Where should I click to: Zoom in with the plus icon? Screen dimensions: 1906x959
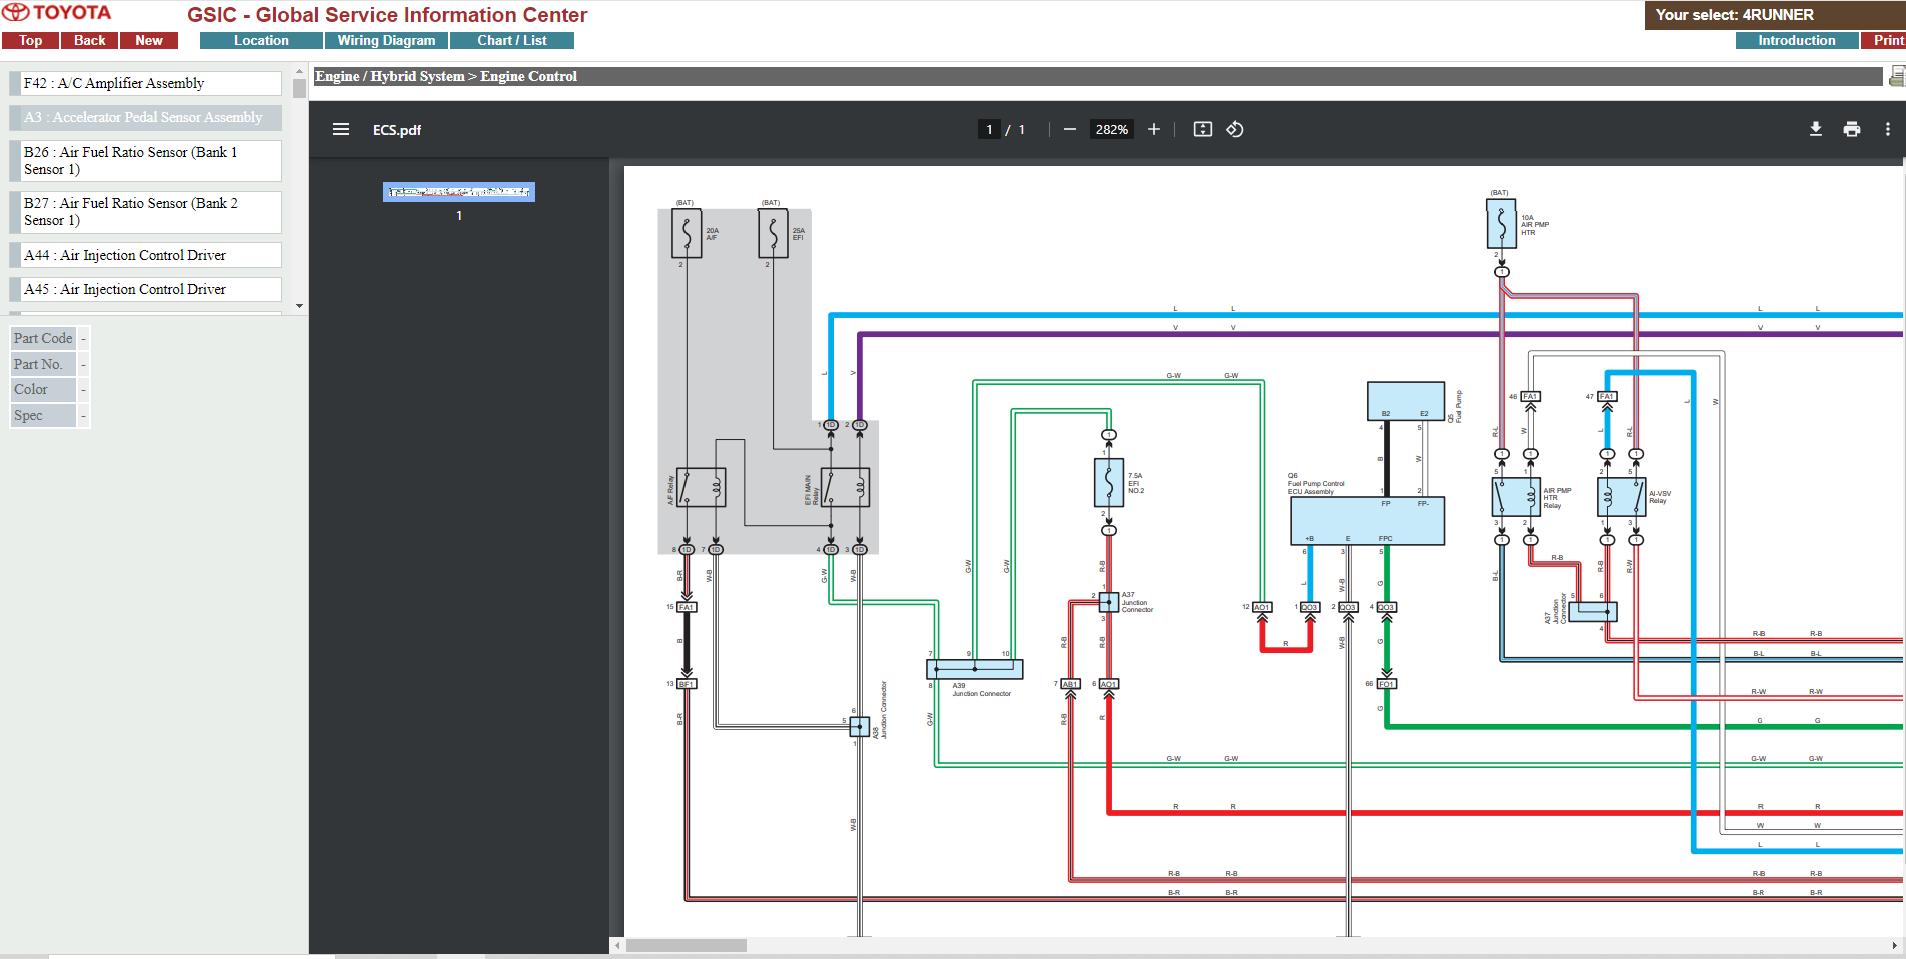pyautogui.click(x=1154, y=129)
